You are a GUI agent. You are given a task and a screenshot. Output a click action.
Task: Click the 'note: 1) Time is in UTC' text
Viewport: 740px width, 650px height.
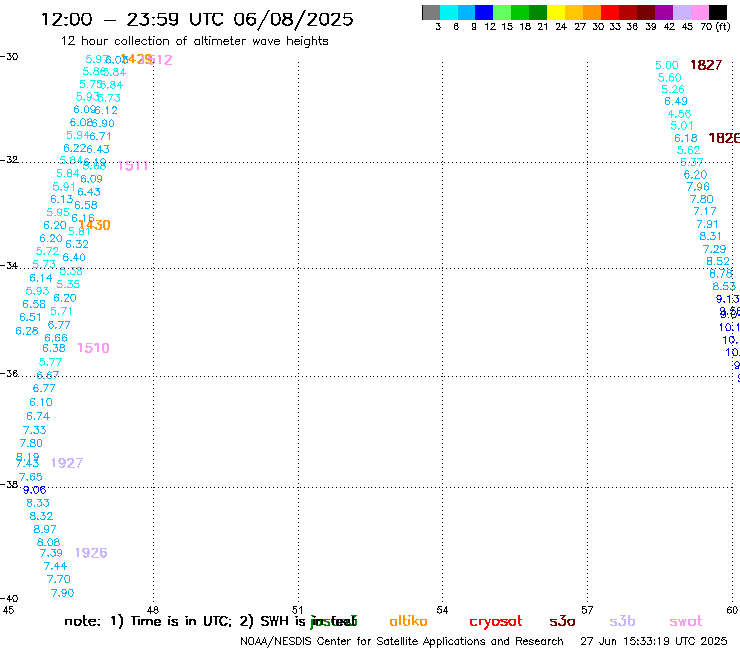148,621
